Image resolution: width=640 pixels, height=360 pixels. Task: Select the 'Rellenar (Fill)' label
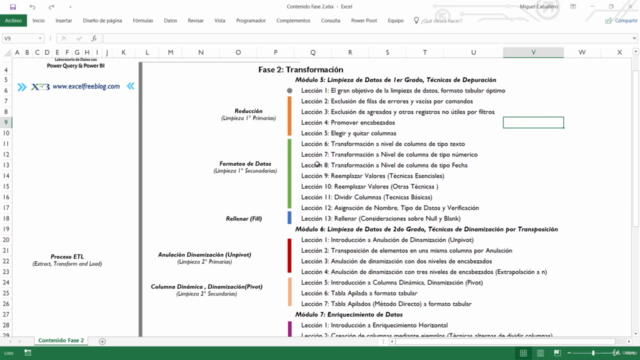244,219
